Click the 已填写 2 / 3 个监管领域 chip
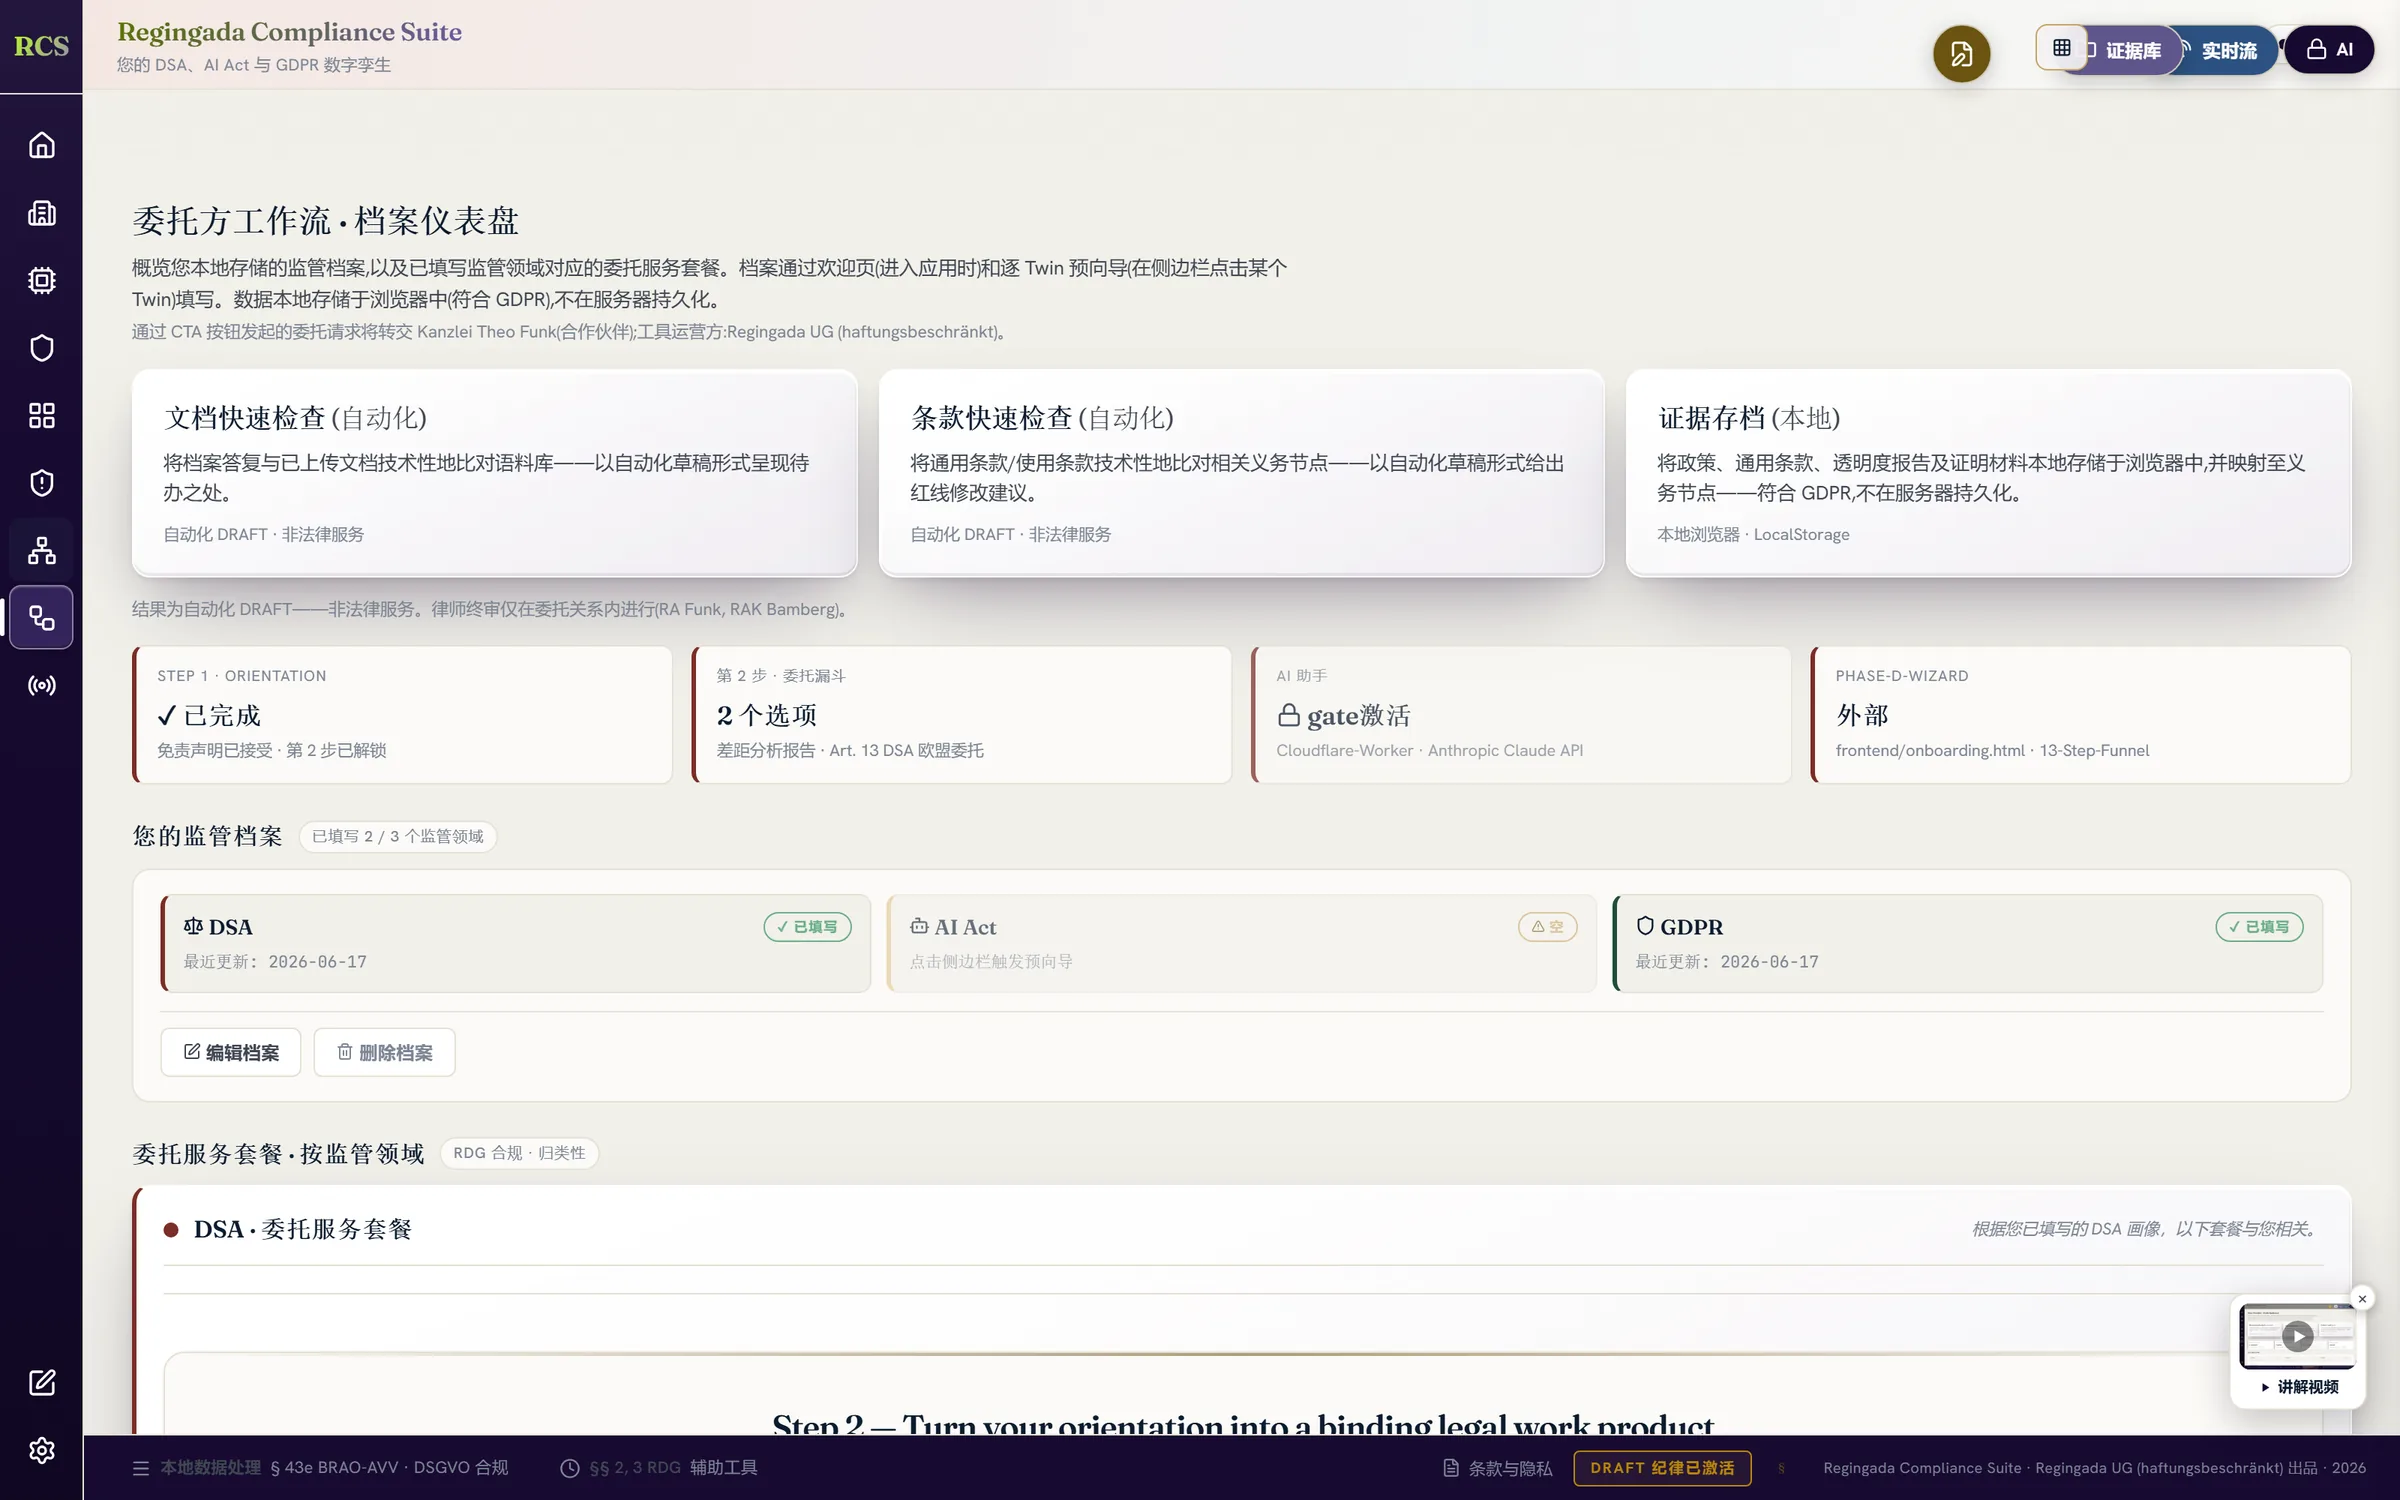2400x1500 pixels. pyautogui.click(x=398, y=836)
